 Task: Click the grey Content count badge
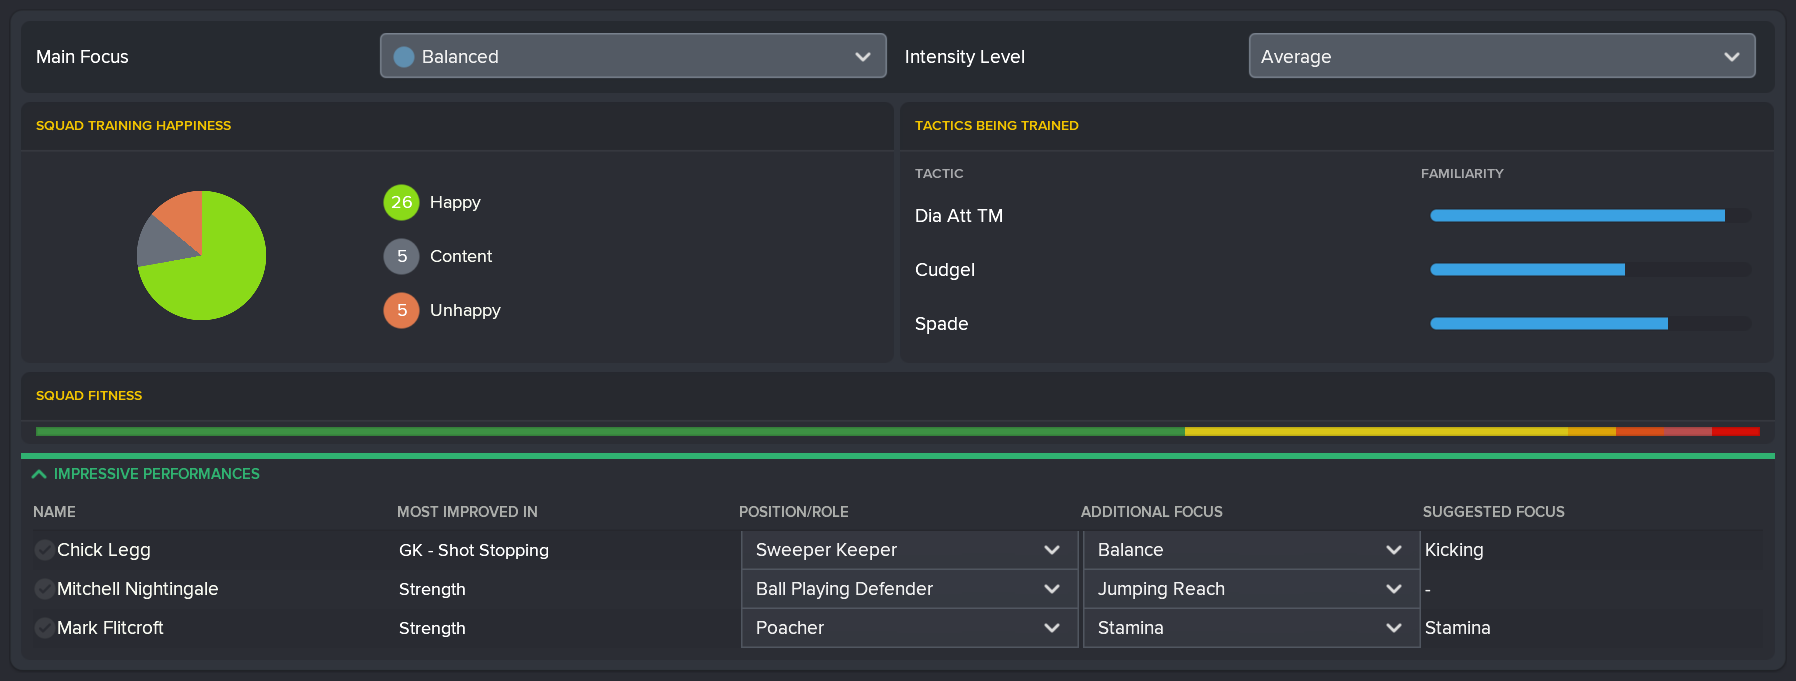click(x=401, y=257)
